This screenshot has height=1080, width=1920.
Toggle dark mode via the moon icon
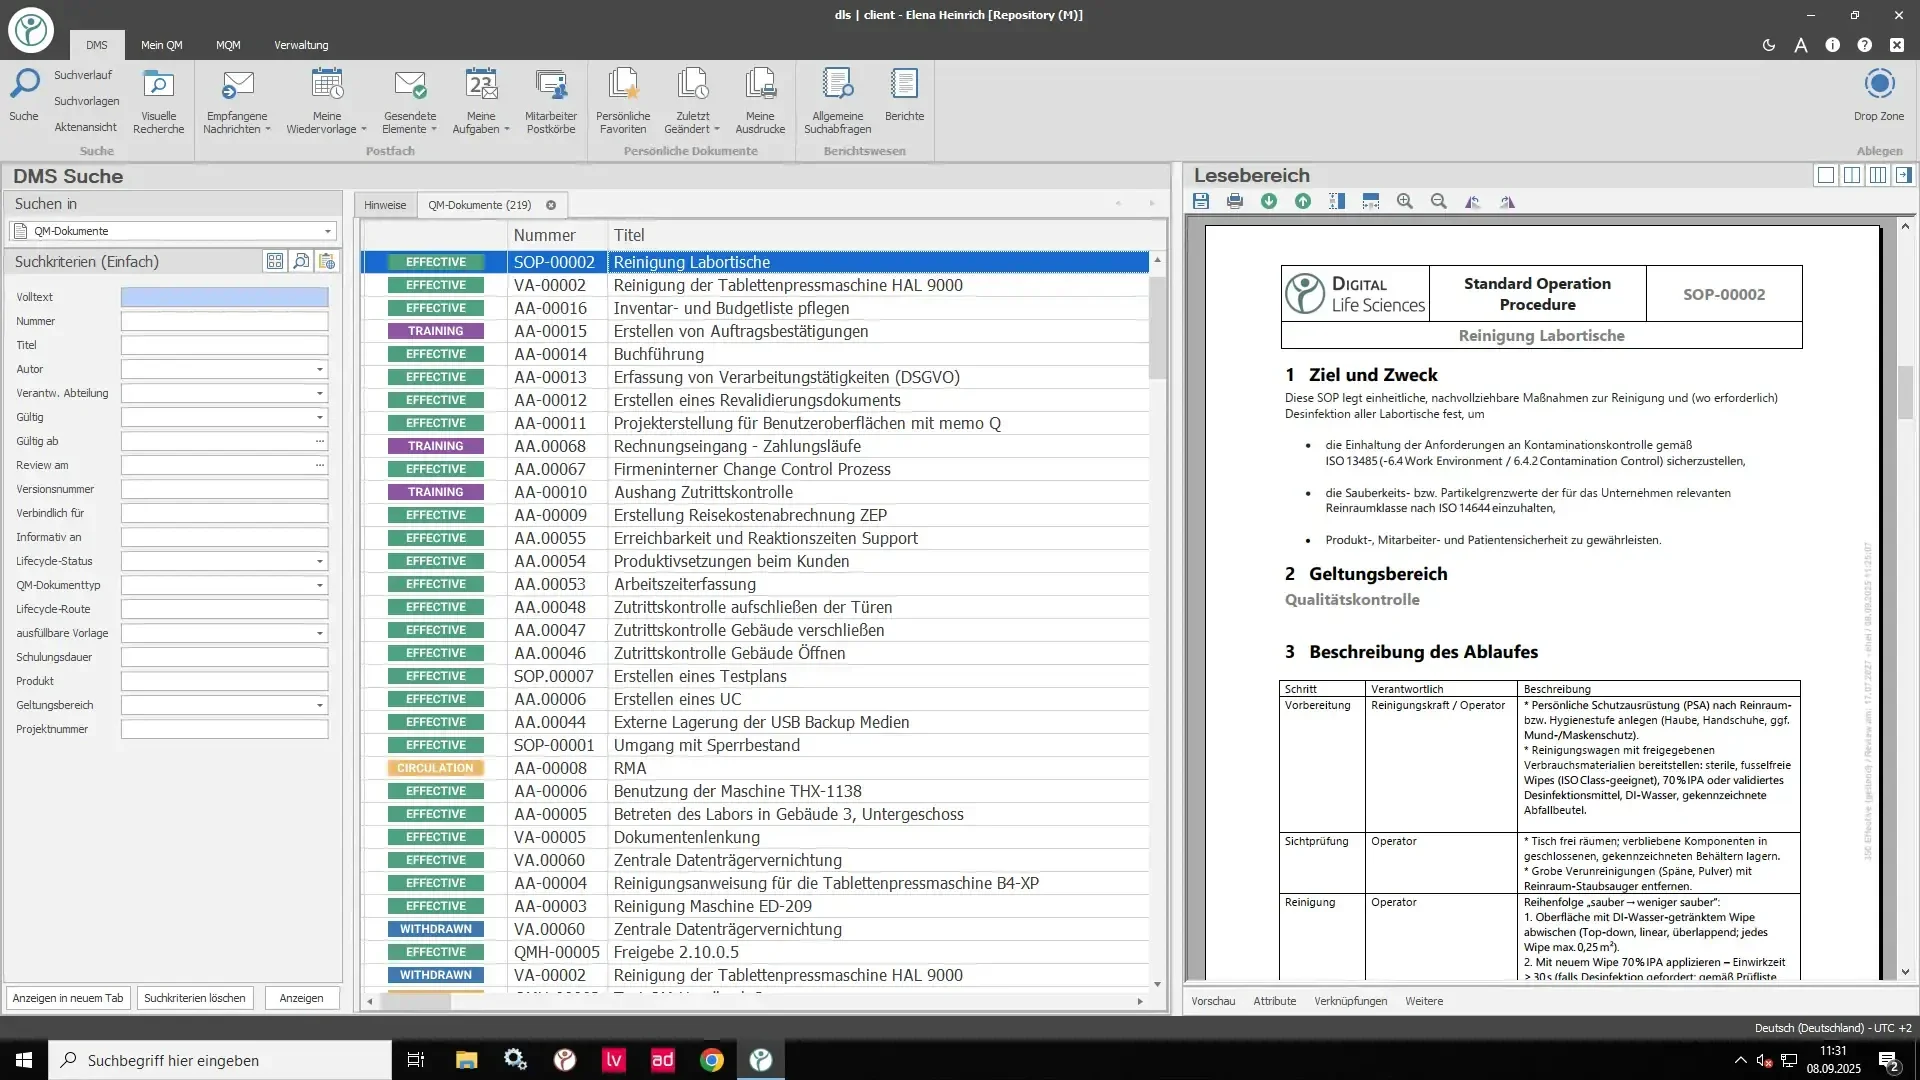click(x=1769, y=45)
